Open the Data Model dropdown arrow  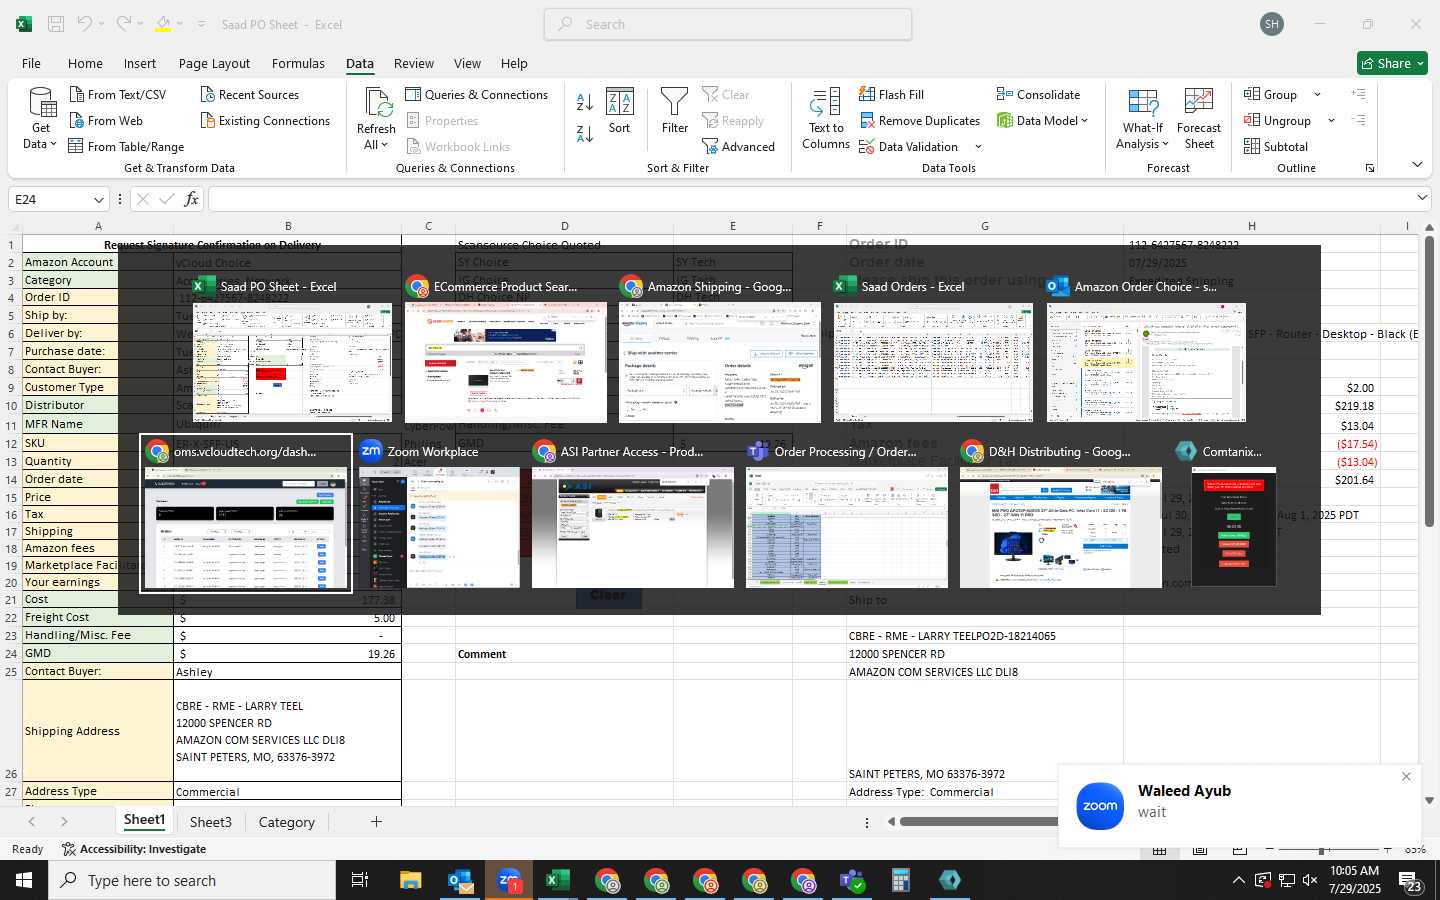click(x=1084, y=121)
